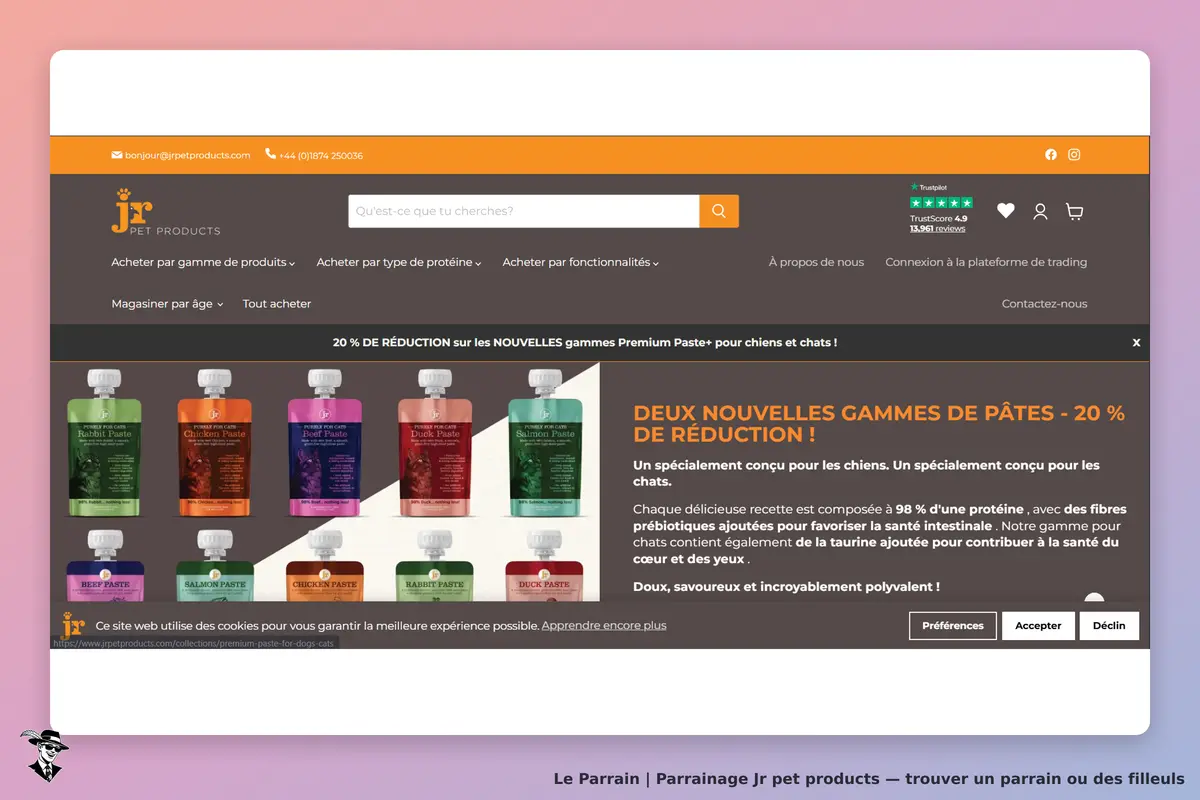Image resolution: width=1200 pixels, height=800 pixels.
Task: Click the Jr logo in cookie banner
Action: pos(73,625)
